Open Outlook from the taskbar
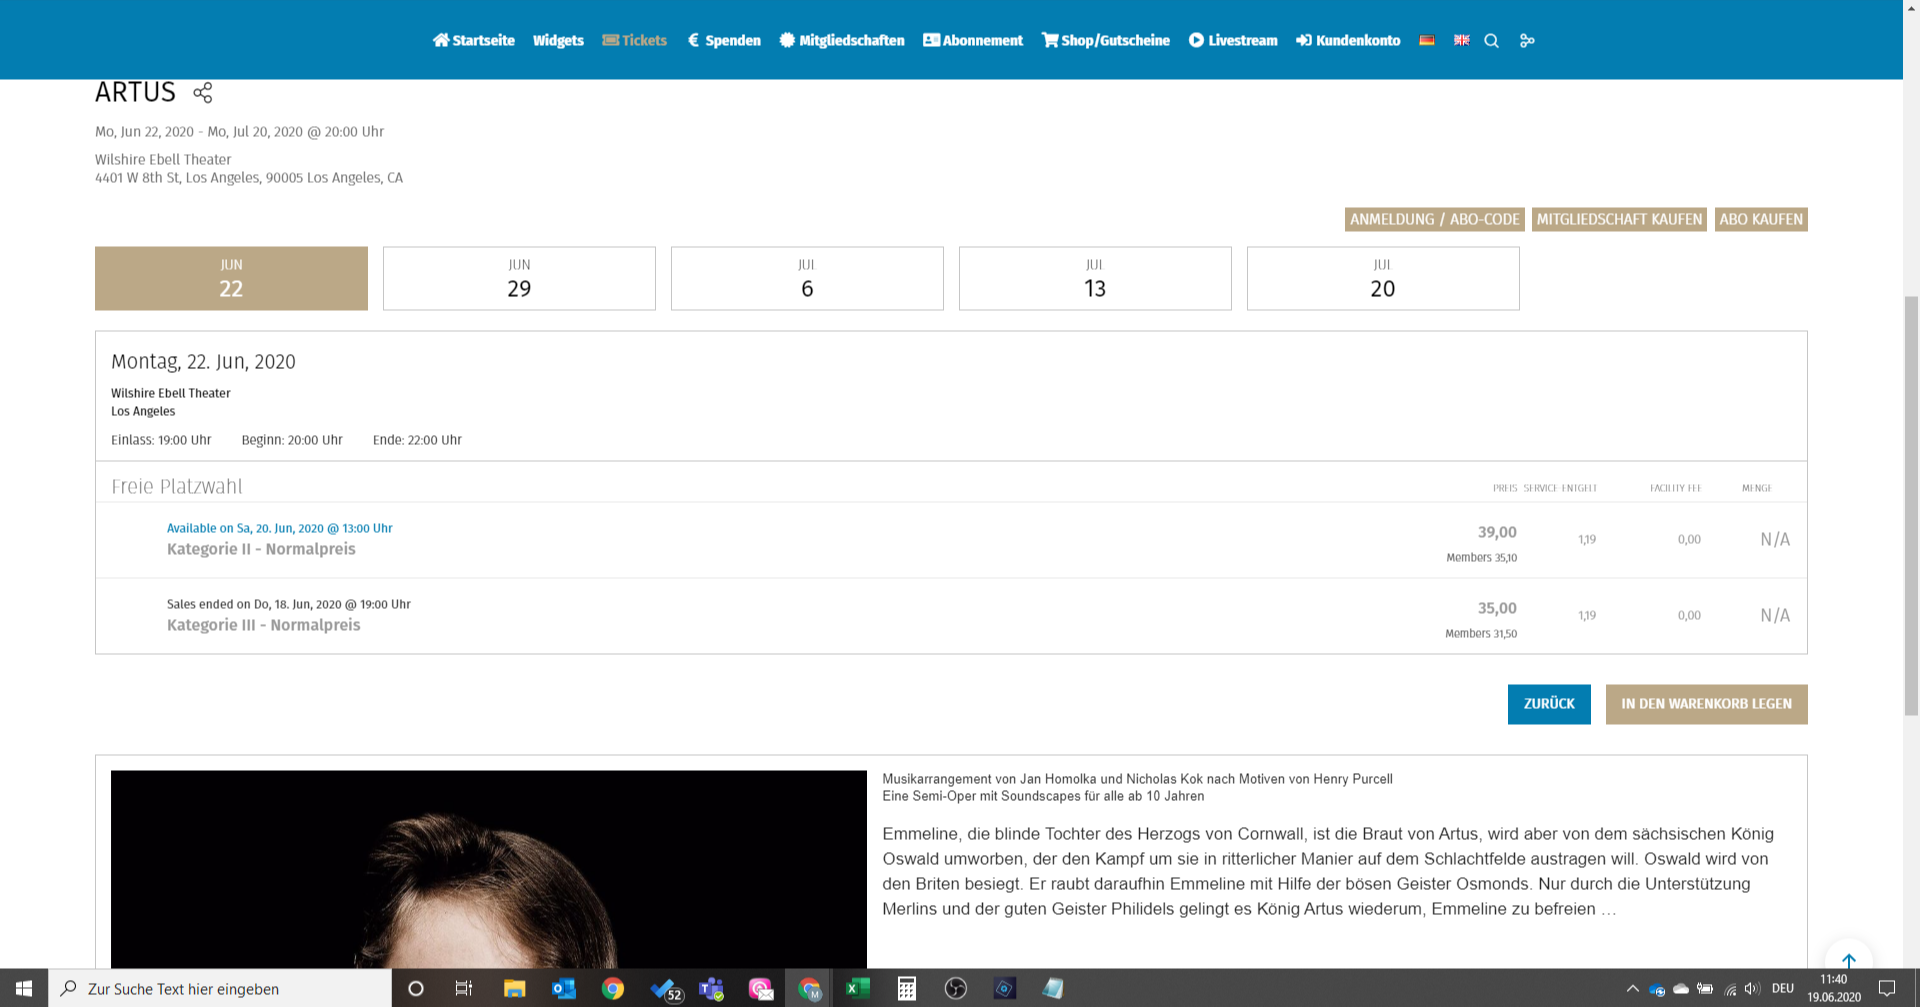The image size is (1920, 1007). (564, 989)
